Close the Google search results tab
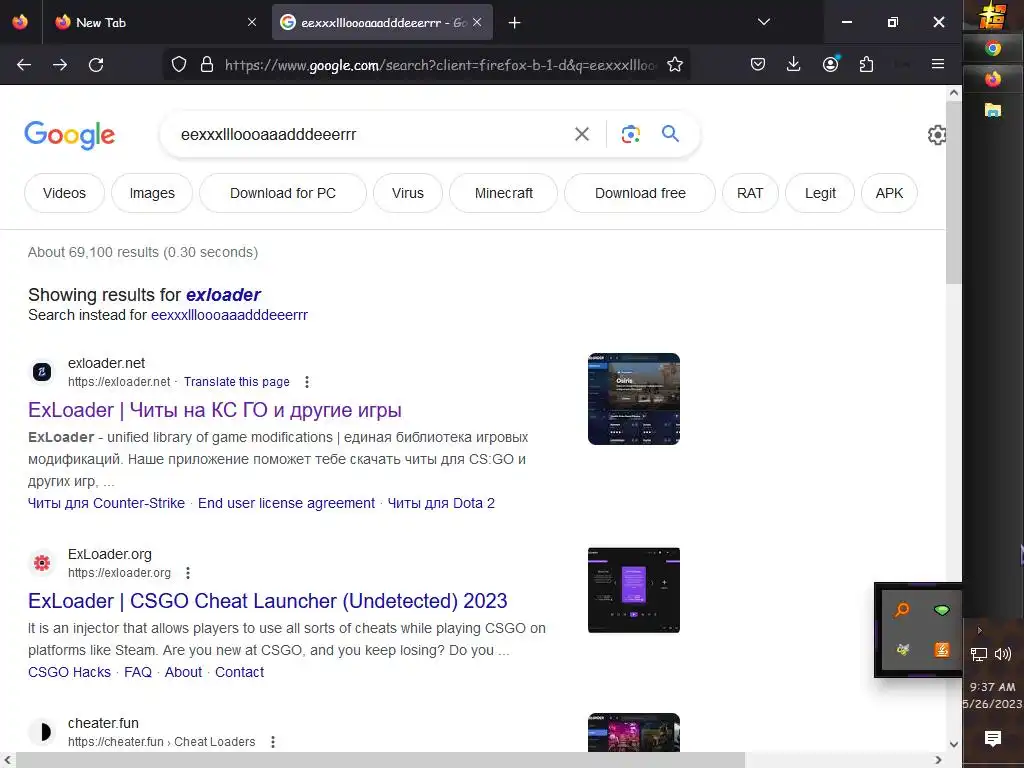Viewport: 1024px width, 768px height. (x=477, y=22)
